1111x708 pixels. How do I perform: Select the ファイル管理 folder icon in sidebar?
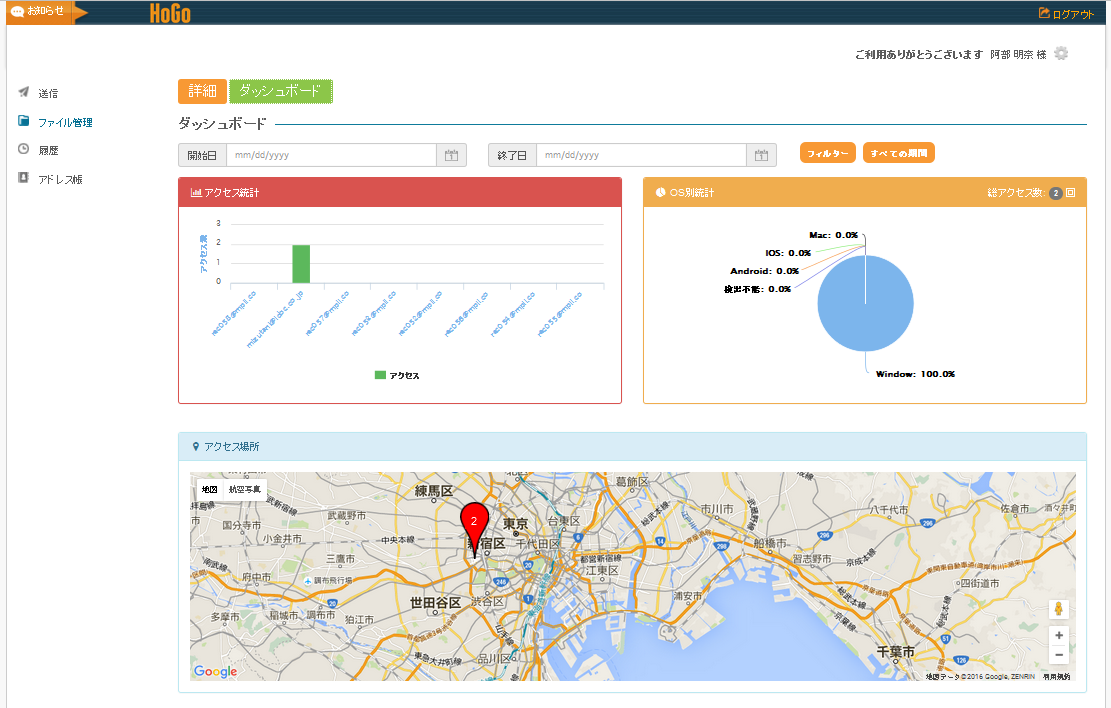click(22, 122)
